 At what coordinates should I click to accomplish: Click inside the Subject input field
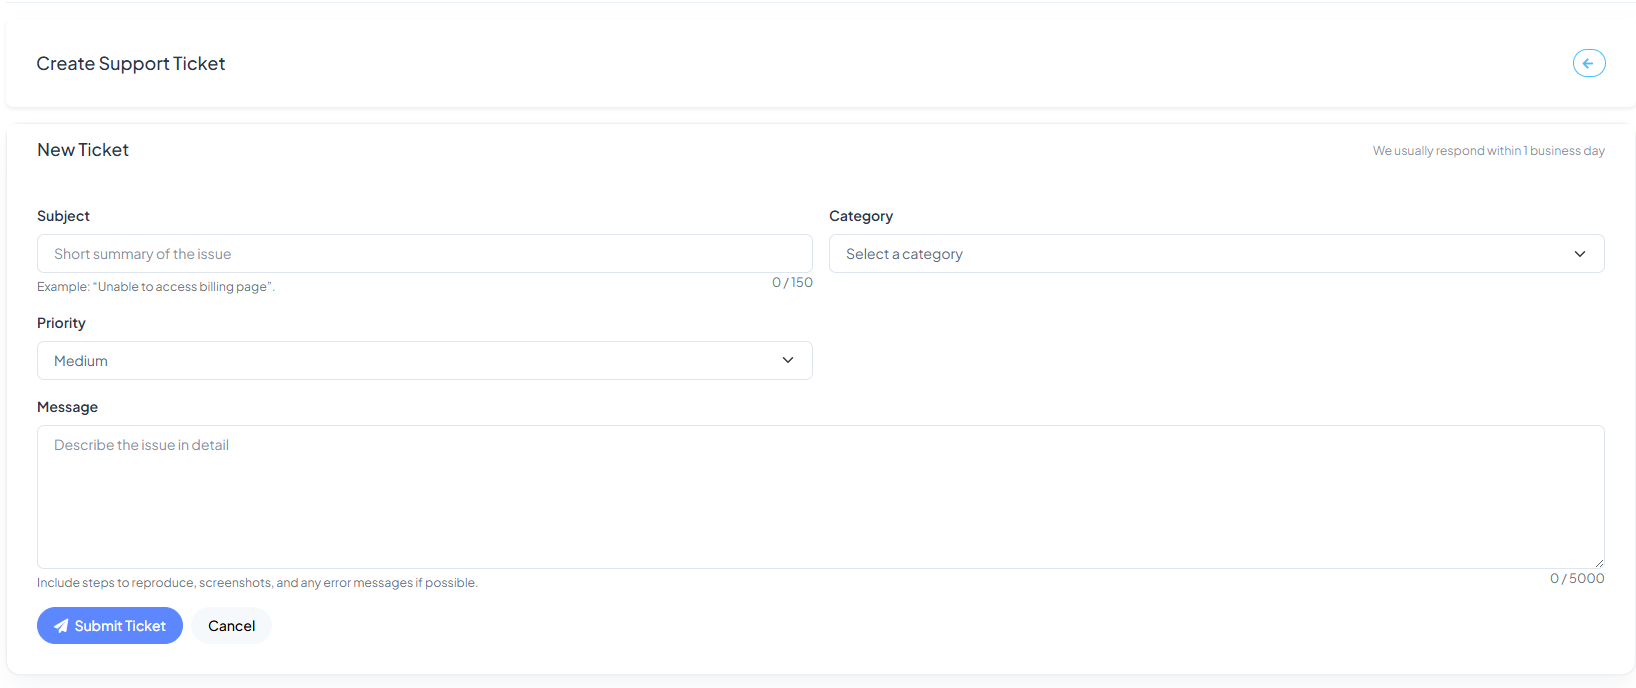424,253
